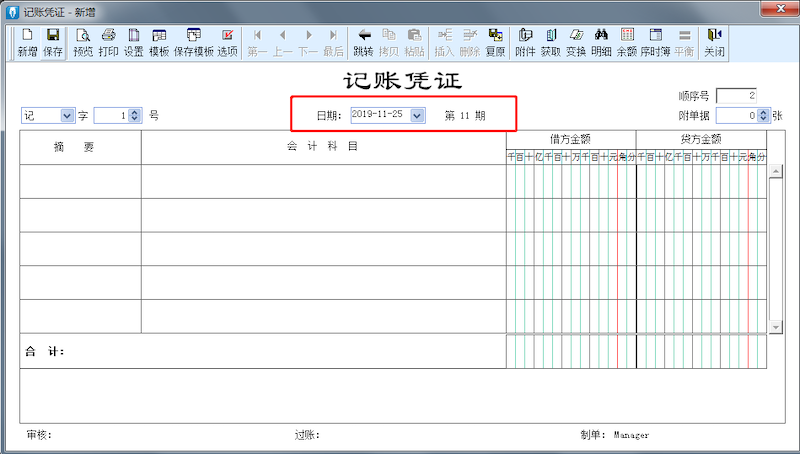Click 关闭 close toolbar icon

[x=714, y=43]
